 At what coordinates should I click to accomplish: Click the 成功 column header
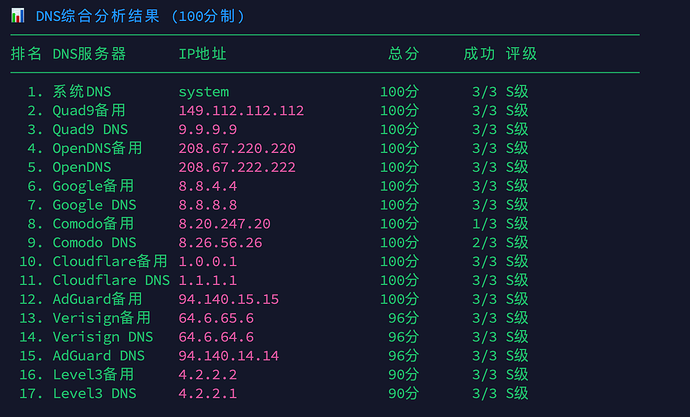point(479,54)
